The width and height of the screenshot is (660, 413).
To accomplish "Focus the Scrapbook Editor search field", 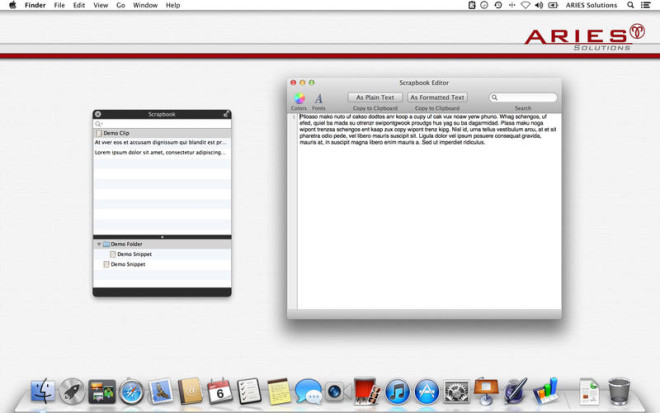I will click(x=523, y=97).
